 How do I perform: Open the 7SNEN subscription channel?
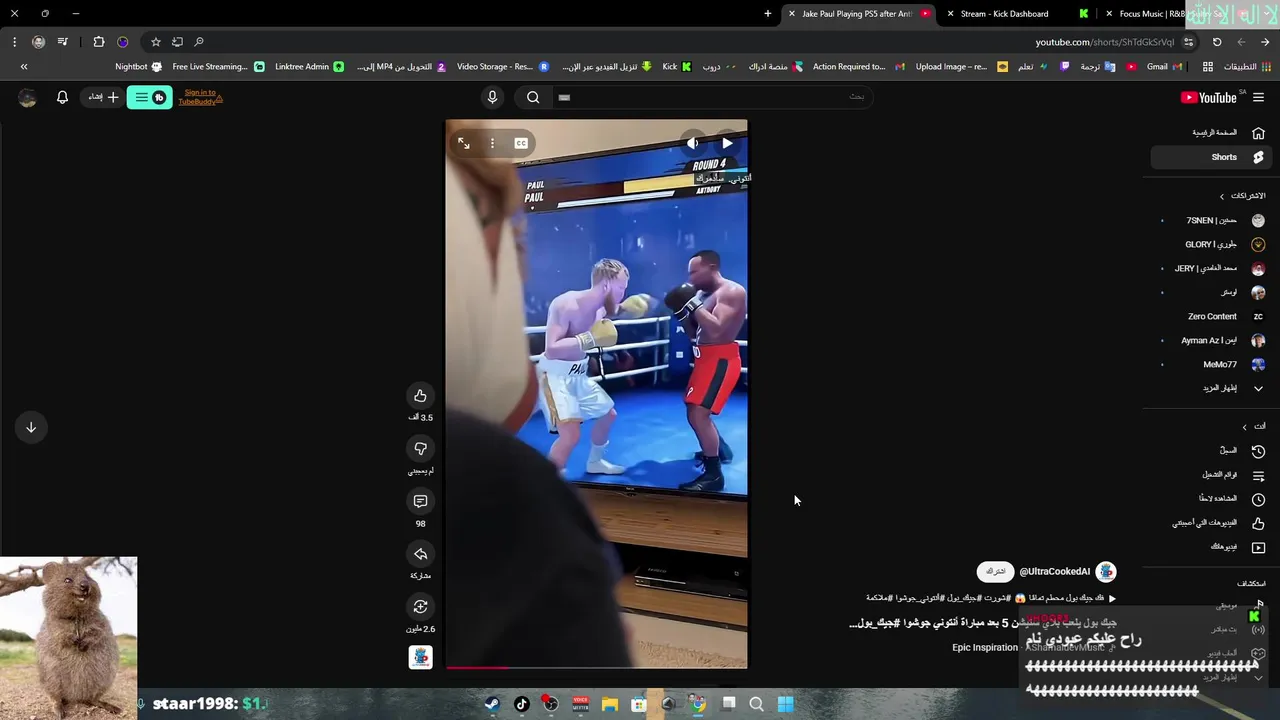pyautogui.click(x=1209, y=220)
